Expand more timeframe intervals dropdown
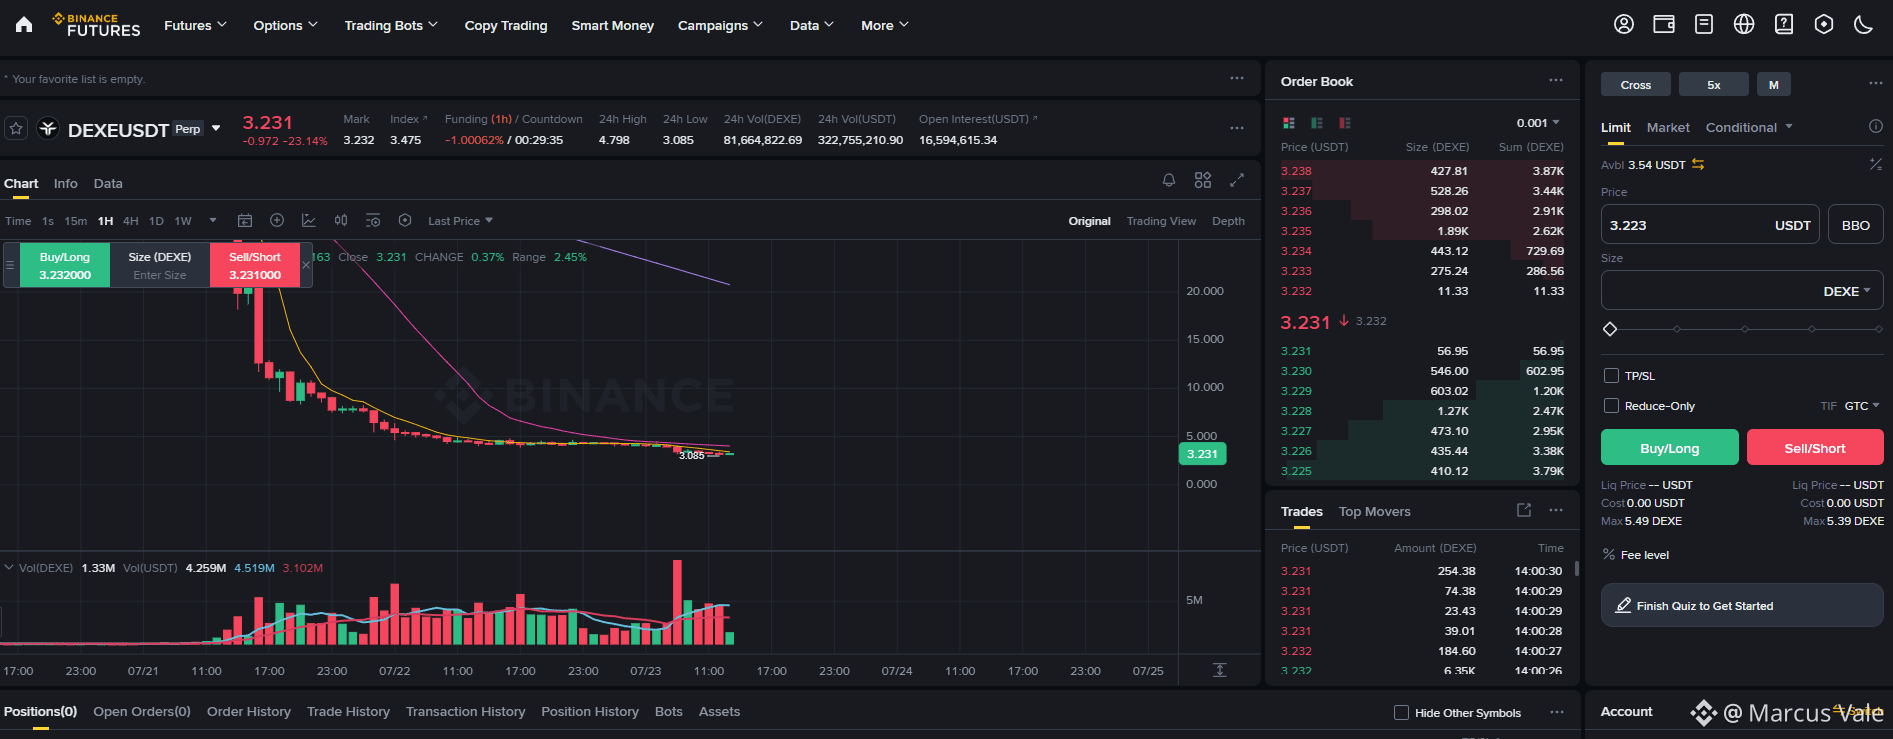 (x=213, y=221)
